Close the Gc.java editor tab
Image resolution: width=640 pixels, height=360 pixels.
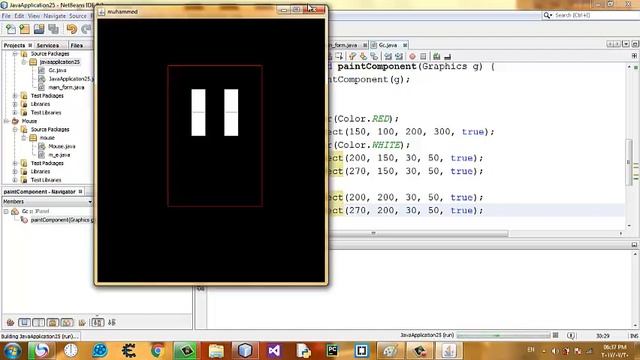[405, 45]
